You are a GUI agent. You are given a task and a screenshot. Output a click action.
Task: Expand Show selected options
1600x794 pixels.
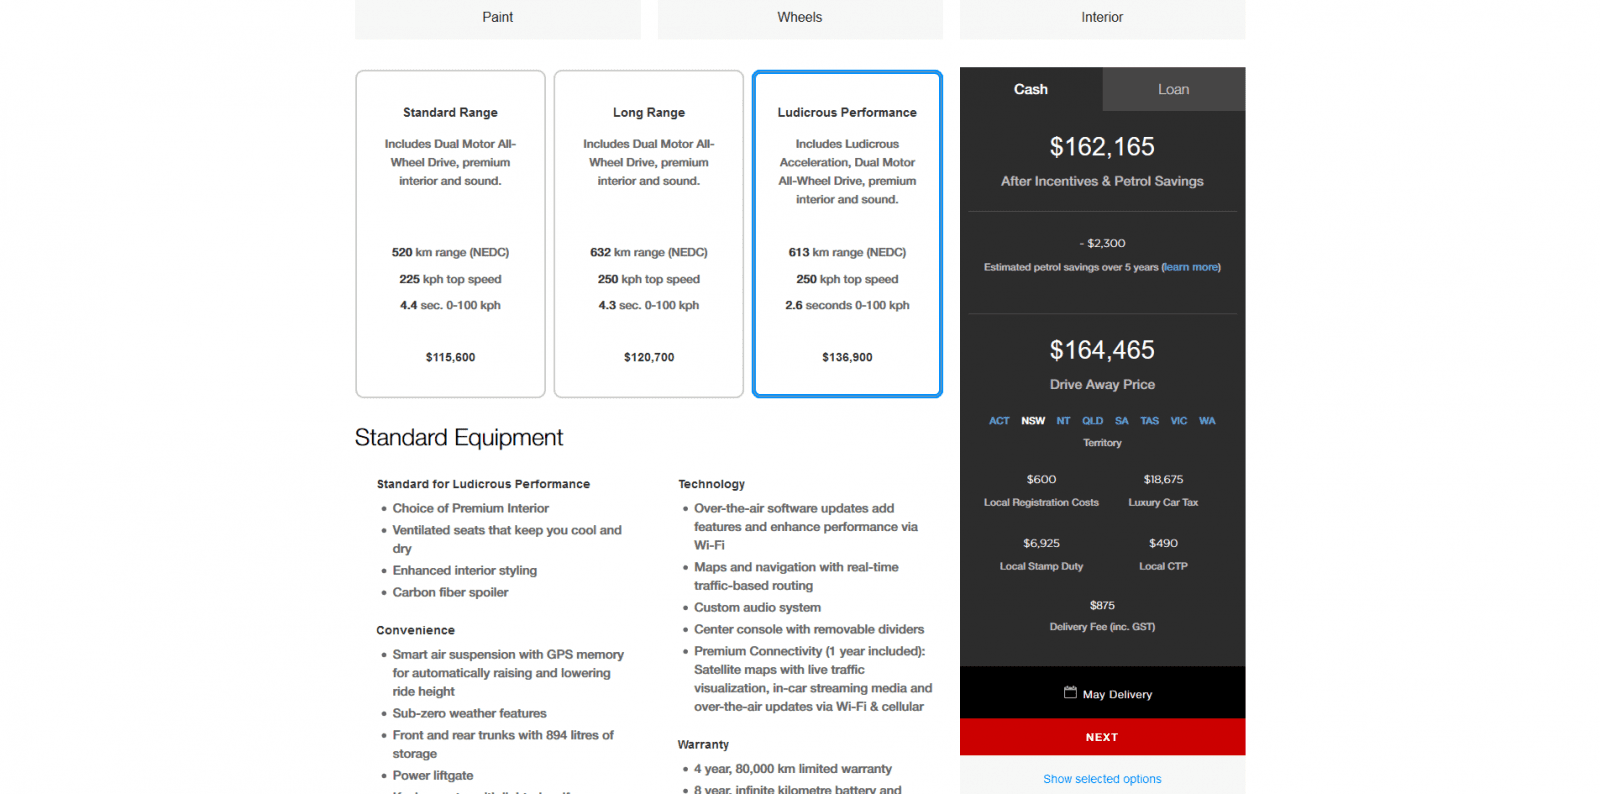coord(1102,779)
